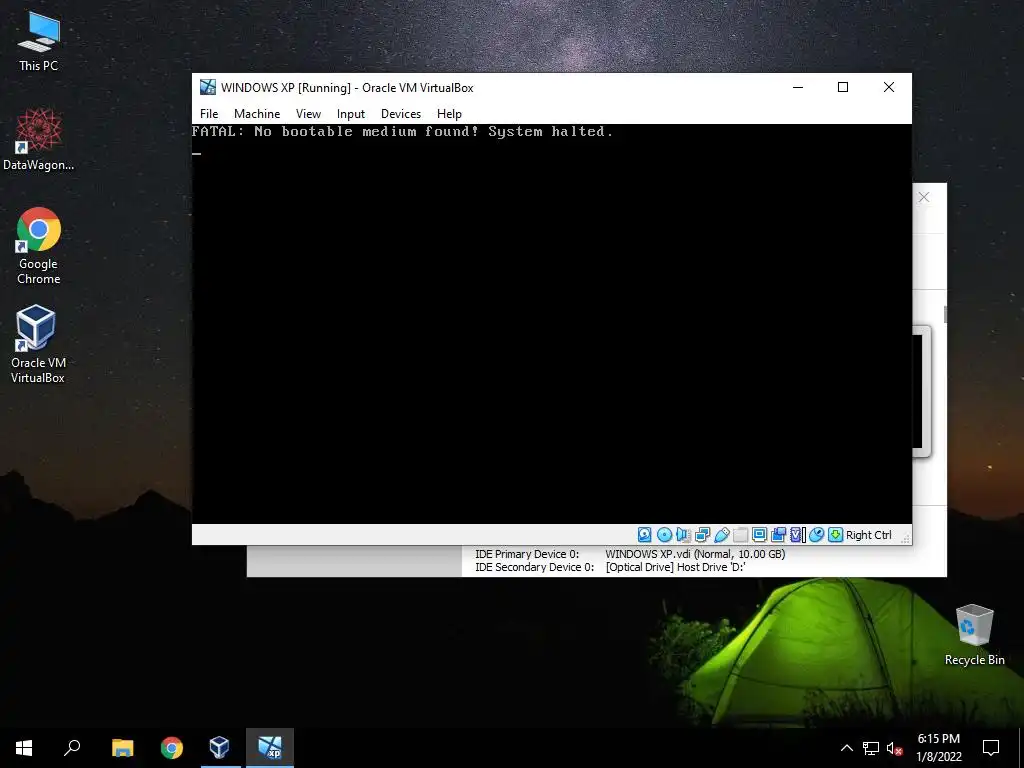Select the DataWagon desktop shortcut
Screen dimensions: 1024x768
click(39, 140)
